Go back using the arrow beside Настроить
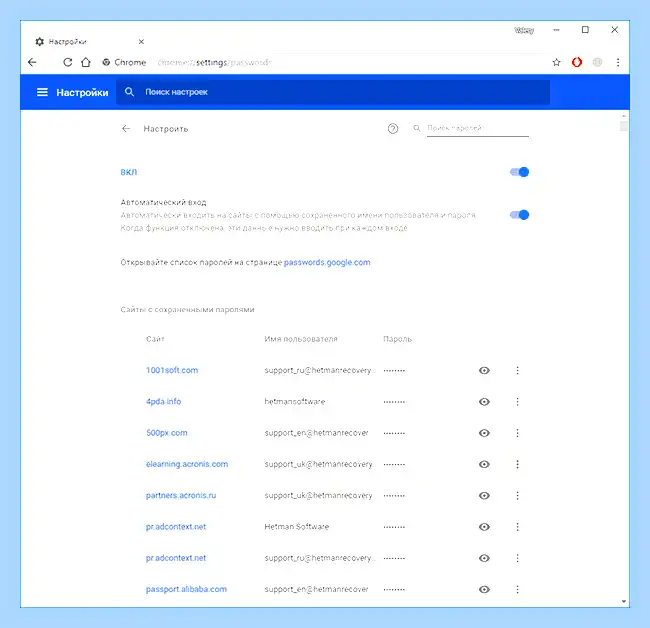Screen dimensions: 650x628 (x=126, y=129)
